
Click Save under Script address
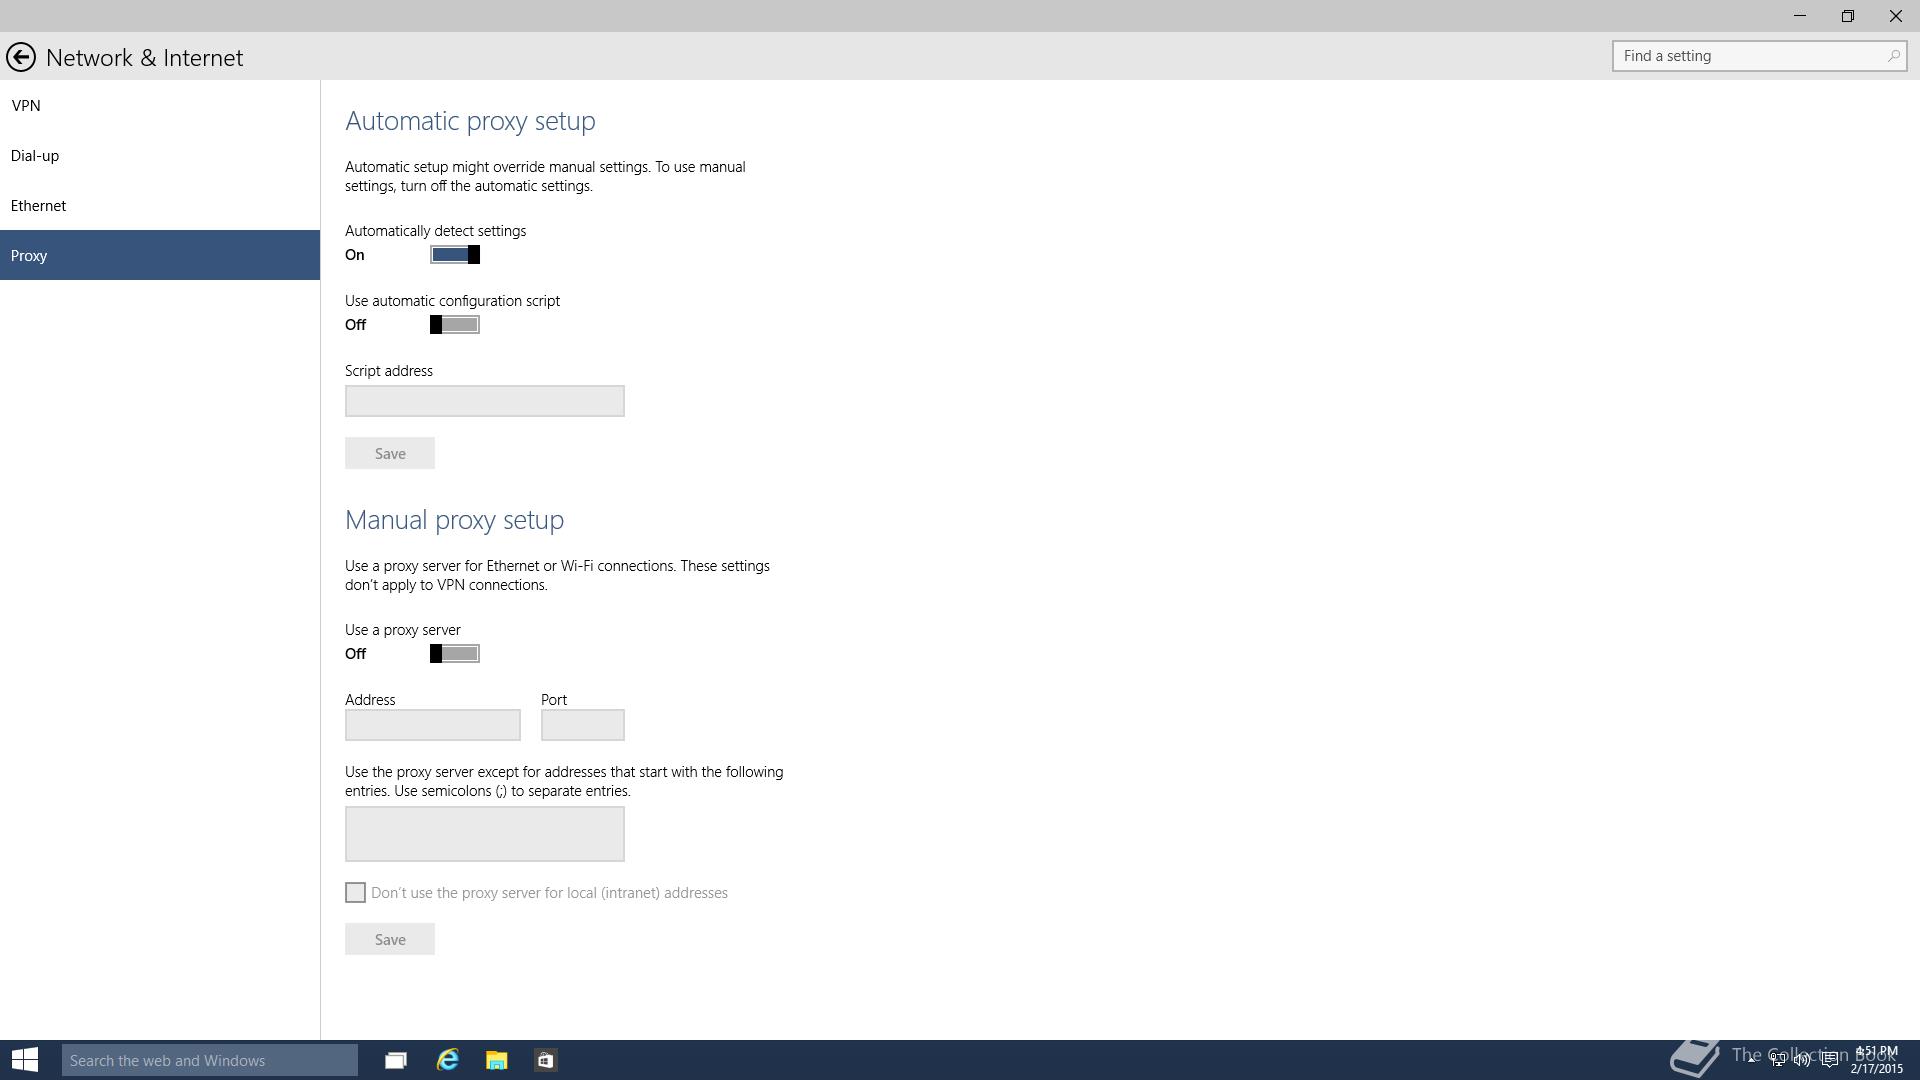390,454
